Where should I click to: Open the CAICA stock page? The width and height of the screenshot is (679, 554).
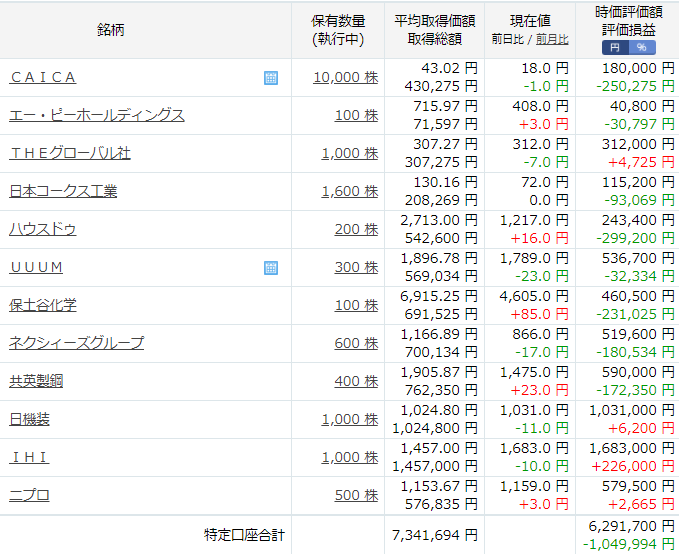43,78
